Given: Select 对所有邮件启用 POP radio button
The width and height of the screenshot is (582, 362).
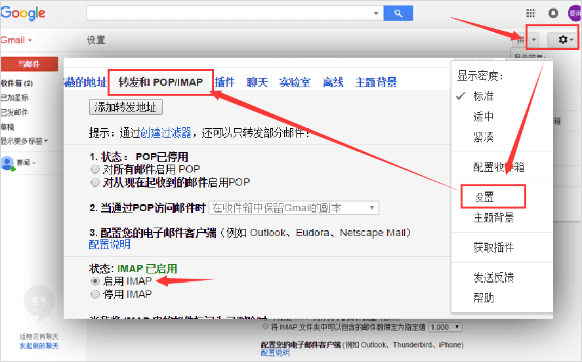Looking at the screenshot, I should pos(95,169).
